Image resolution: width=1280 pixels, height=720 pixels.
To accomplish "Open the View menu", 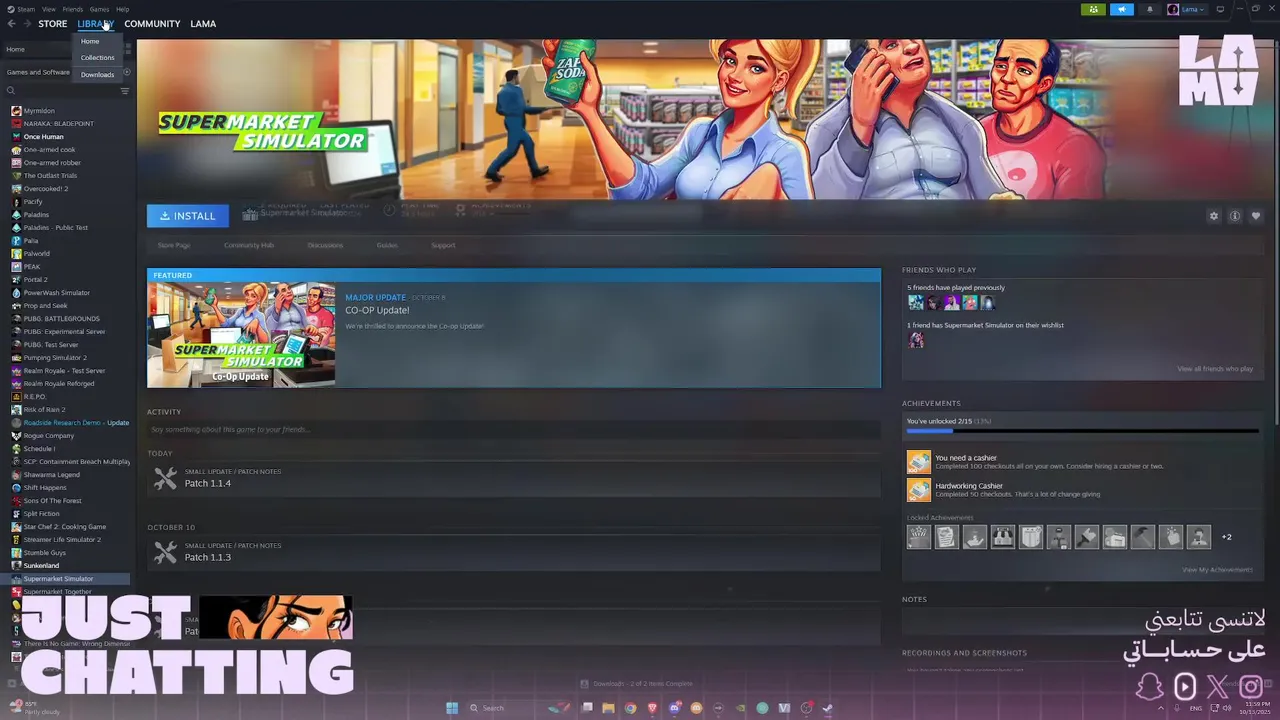I will tap(49, 9).
